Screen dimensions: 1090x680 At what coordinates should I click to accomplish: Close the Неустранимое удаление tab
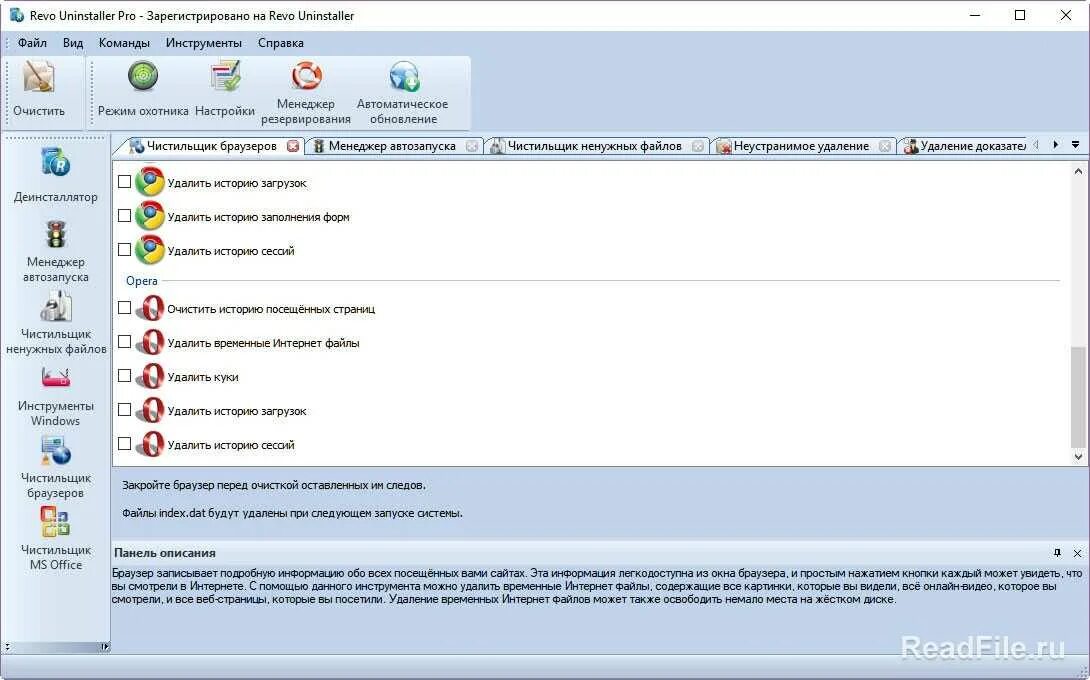(x=885, y=146)
